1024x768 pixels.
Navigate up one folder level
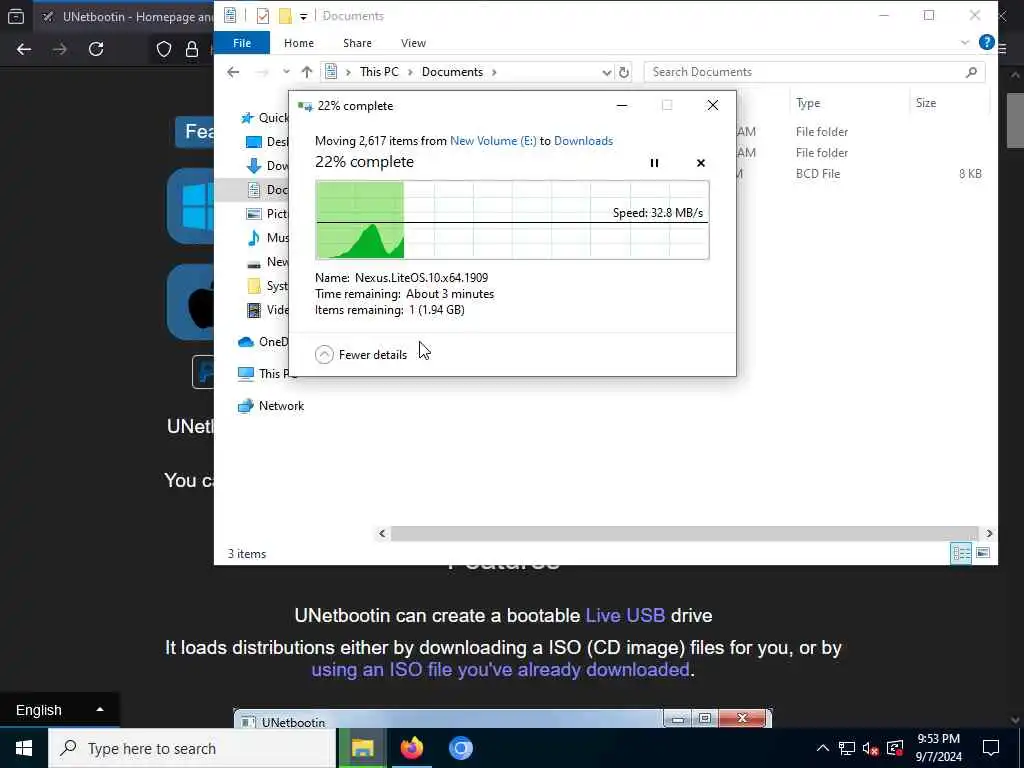coord(306,72)
